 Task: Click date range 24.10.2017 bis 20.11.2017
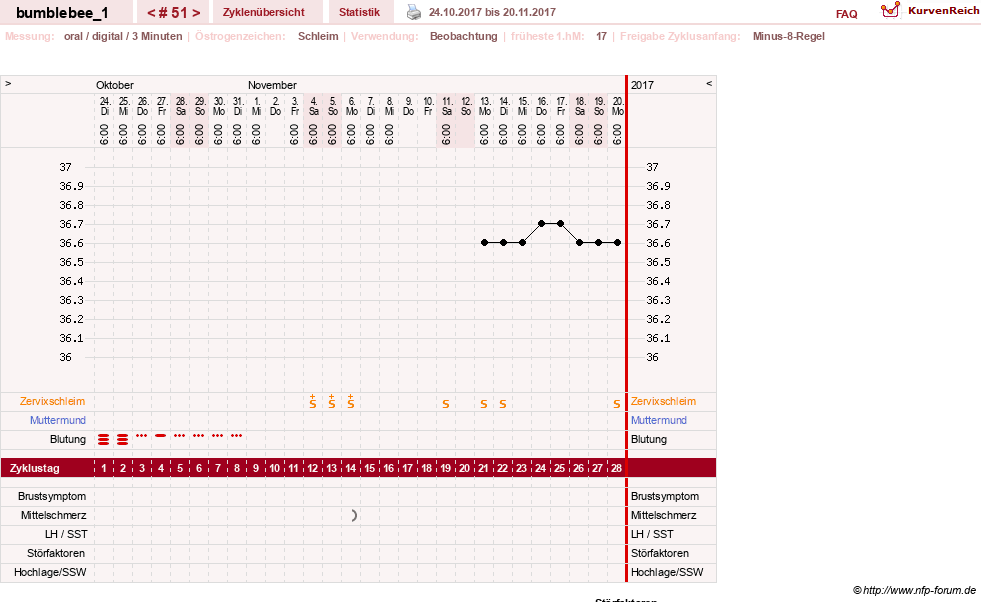(492, 12)
